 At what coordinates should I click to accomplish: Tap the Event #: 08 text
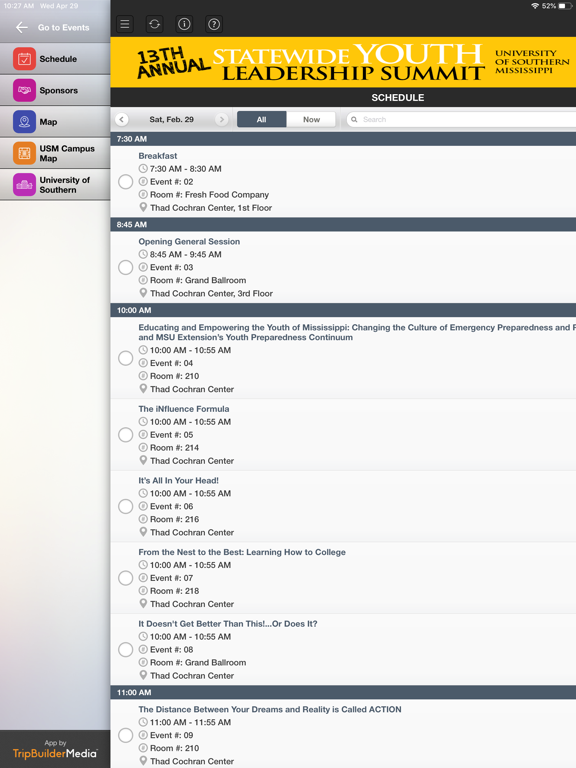(171, 649)
